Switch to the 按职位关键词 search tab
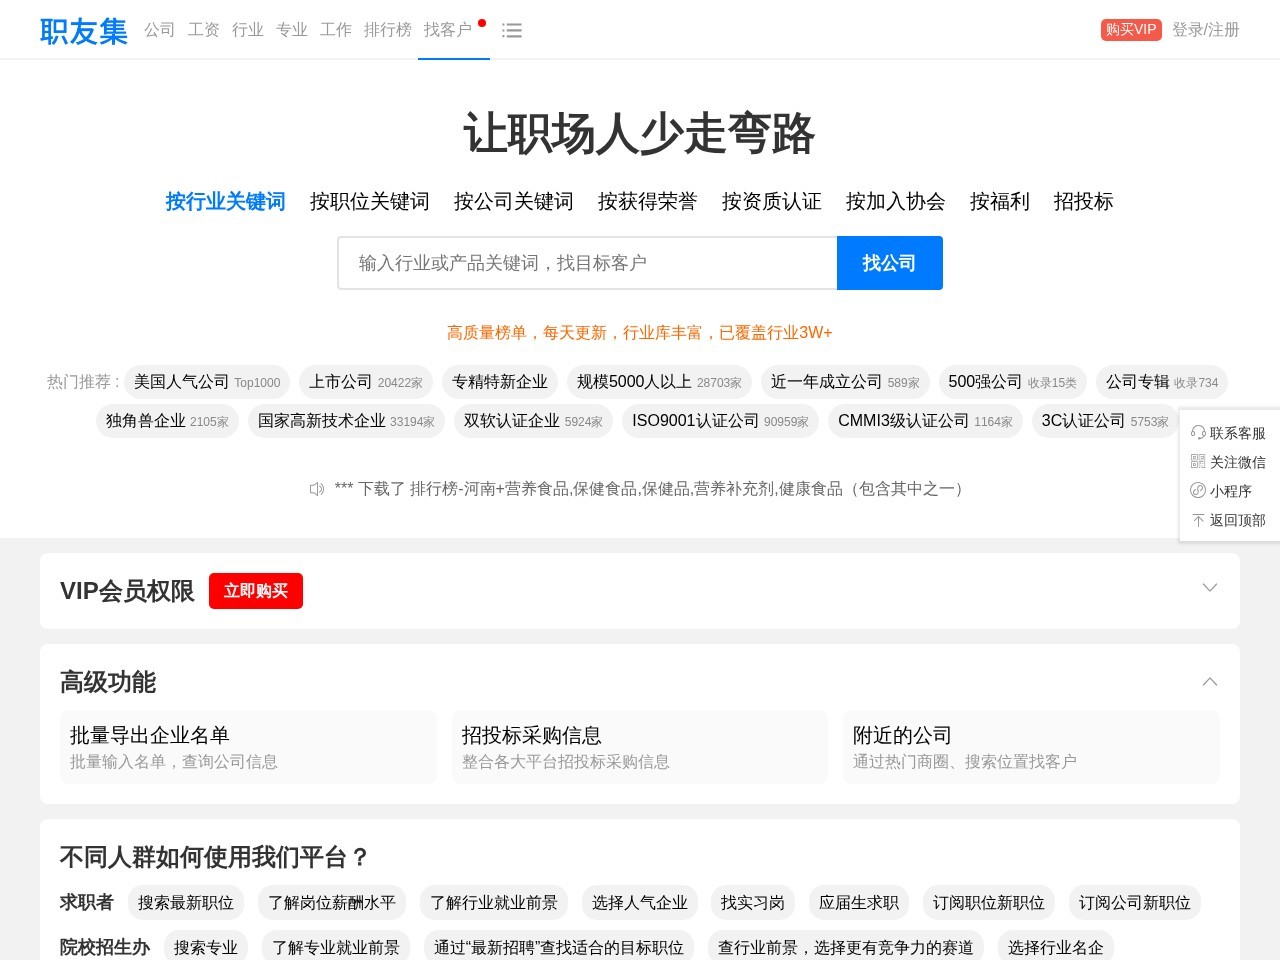Image resolution: width=1280 pixels, height=960 pixels. click(x=368, y=201)
